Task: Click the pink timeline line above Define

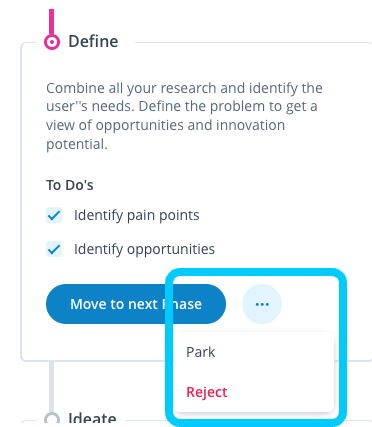Action: [52, 22]
